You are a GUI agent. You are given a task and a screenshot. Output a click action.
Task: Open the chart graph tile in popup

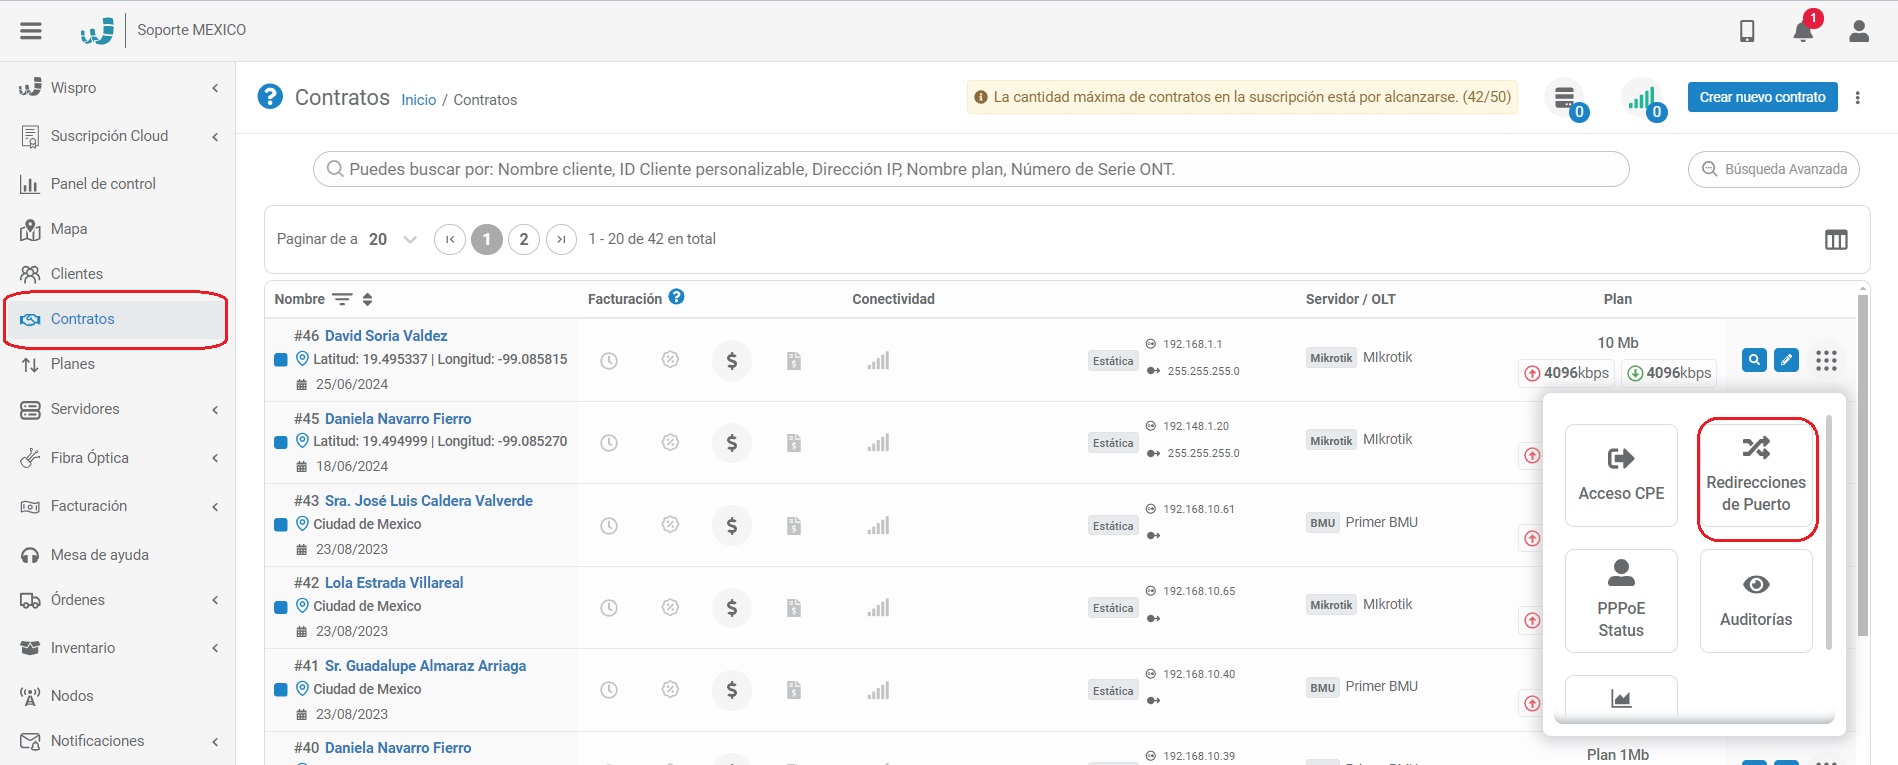(x=1621, y=698)
